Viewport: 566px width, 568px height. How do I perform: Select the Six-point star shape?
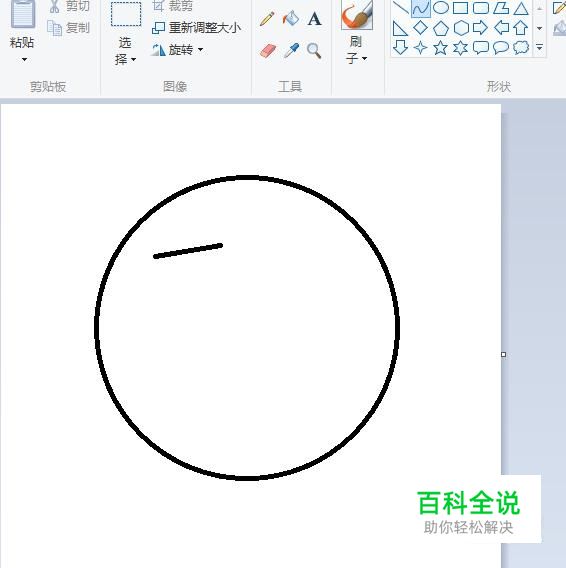(x=461, y=48)
